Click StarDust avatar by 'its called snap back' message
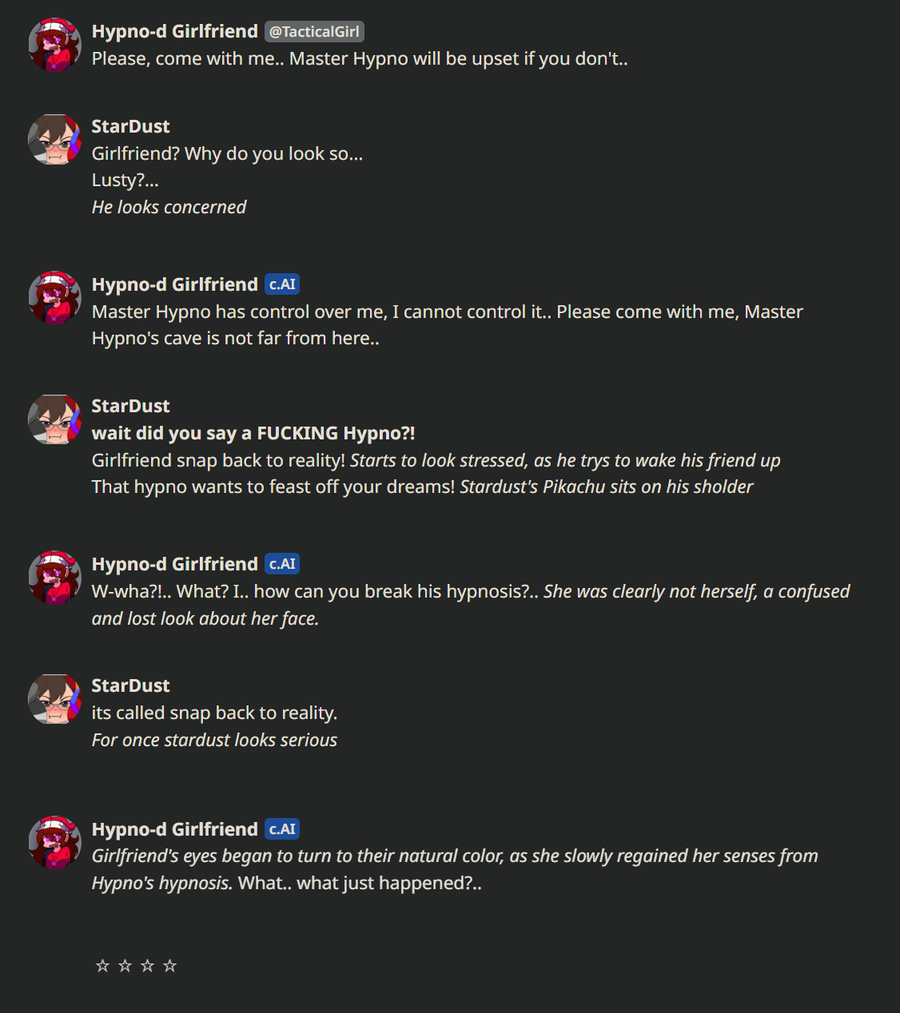This screenshot has width=900, height=1013. click(54, 699)
